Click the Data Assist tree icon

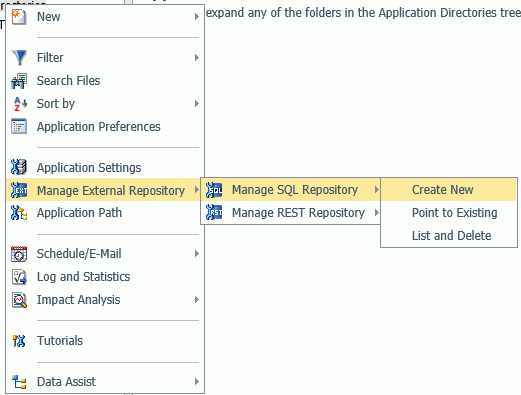tap(19, 382)
